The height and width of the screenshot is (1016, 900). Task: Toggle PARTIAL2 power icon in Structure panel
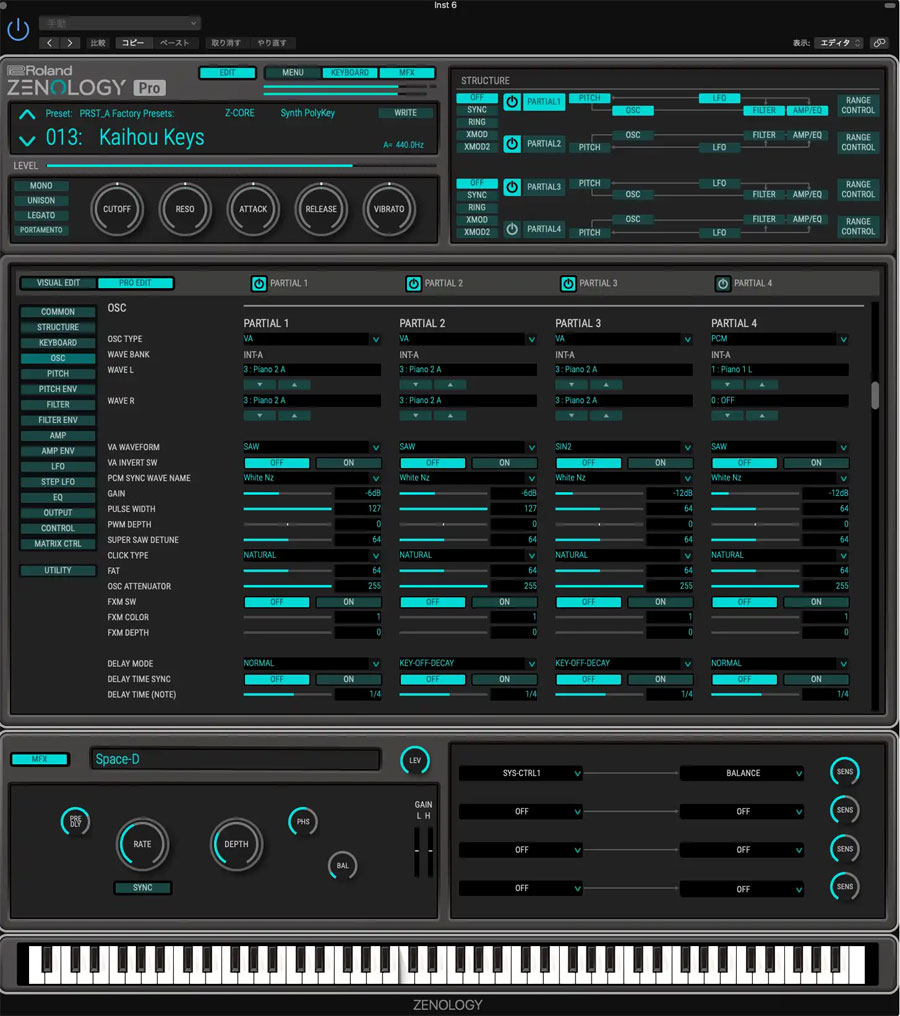click(x=512, y=144)
